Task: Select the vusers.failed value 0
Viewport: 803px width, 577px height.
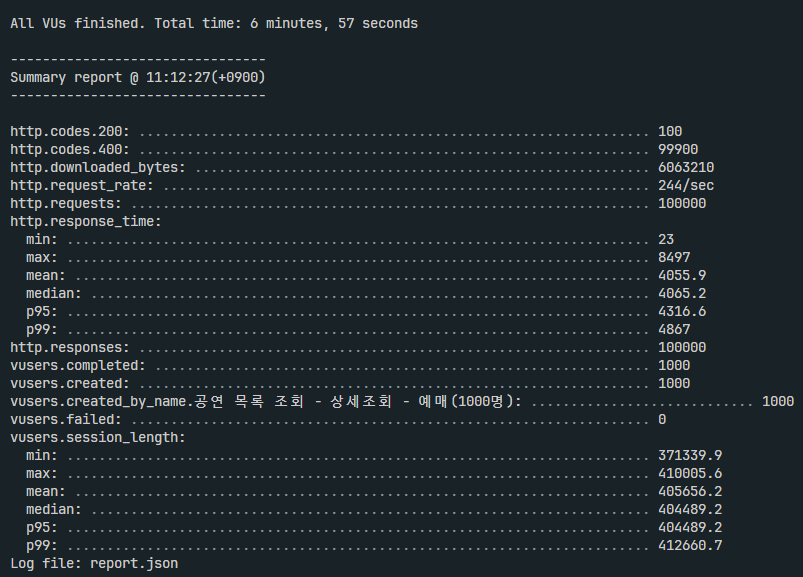Action: click(662, 419)
